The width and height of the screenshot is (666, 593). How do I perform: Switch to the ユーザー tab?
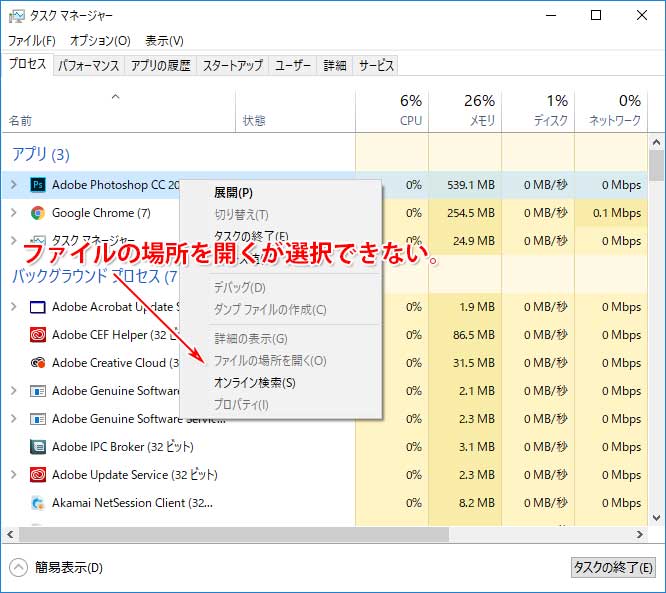(x=293, y=65)
